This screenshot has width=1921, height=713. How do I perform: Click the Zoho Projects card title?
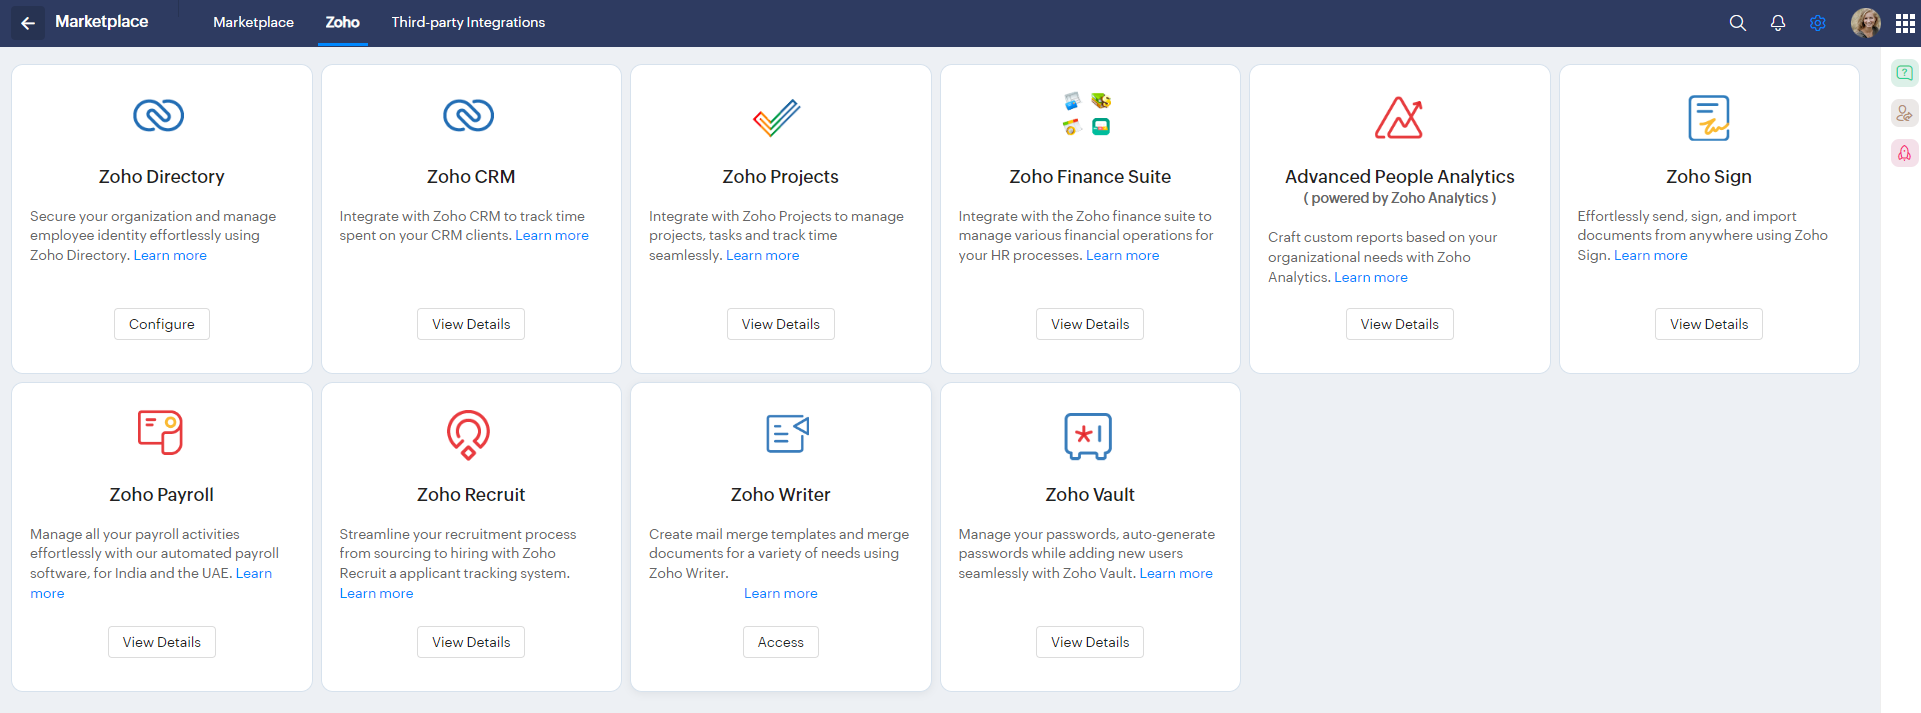pos(781,176)
